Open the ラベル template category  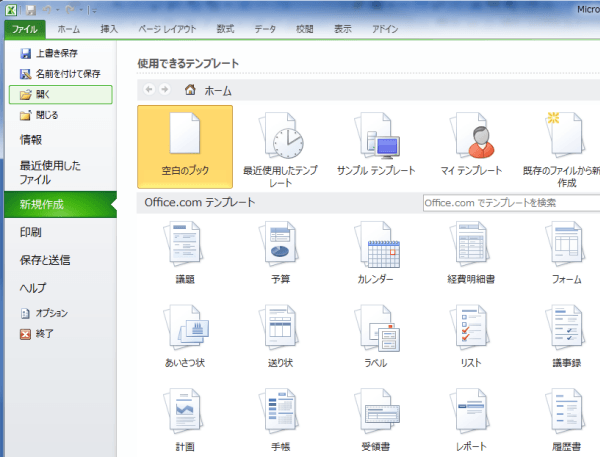tap(376, 327)
